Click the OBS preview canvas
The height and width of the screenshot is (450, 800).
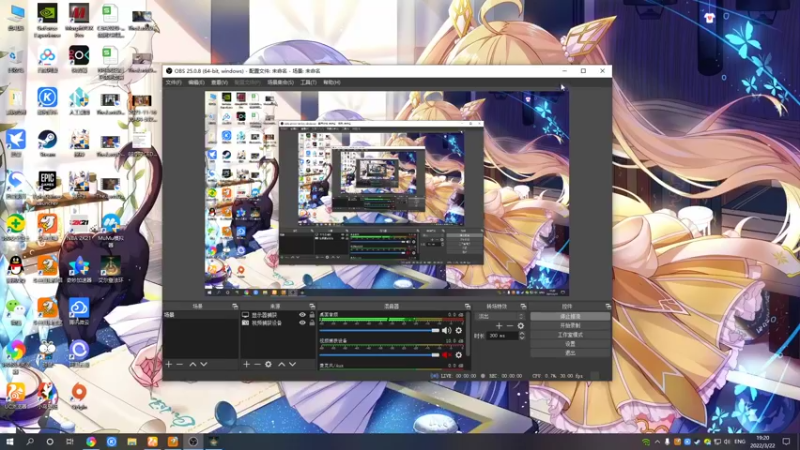click(x=387, y=193)
